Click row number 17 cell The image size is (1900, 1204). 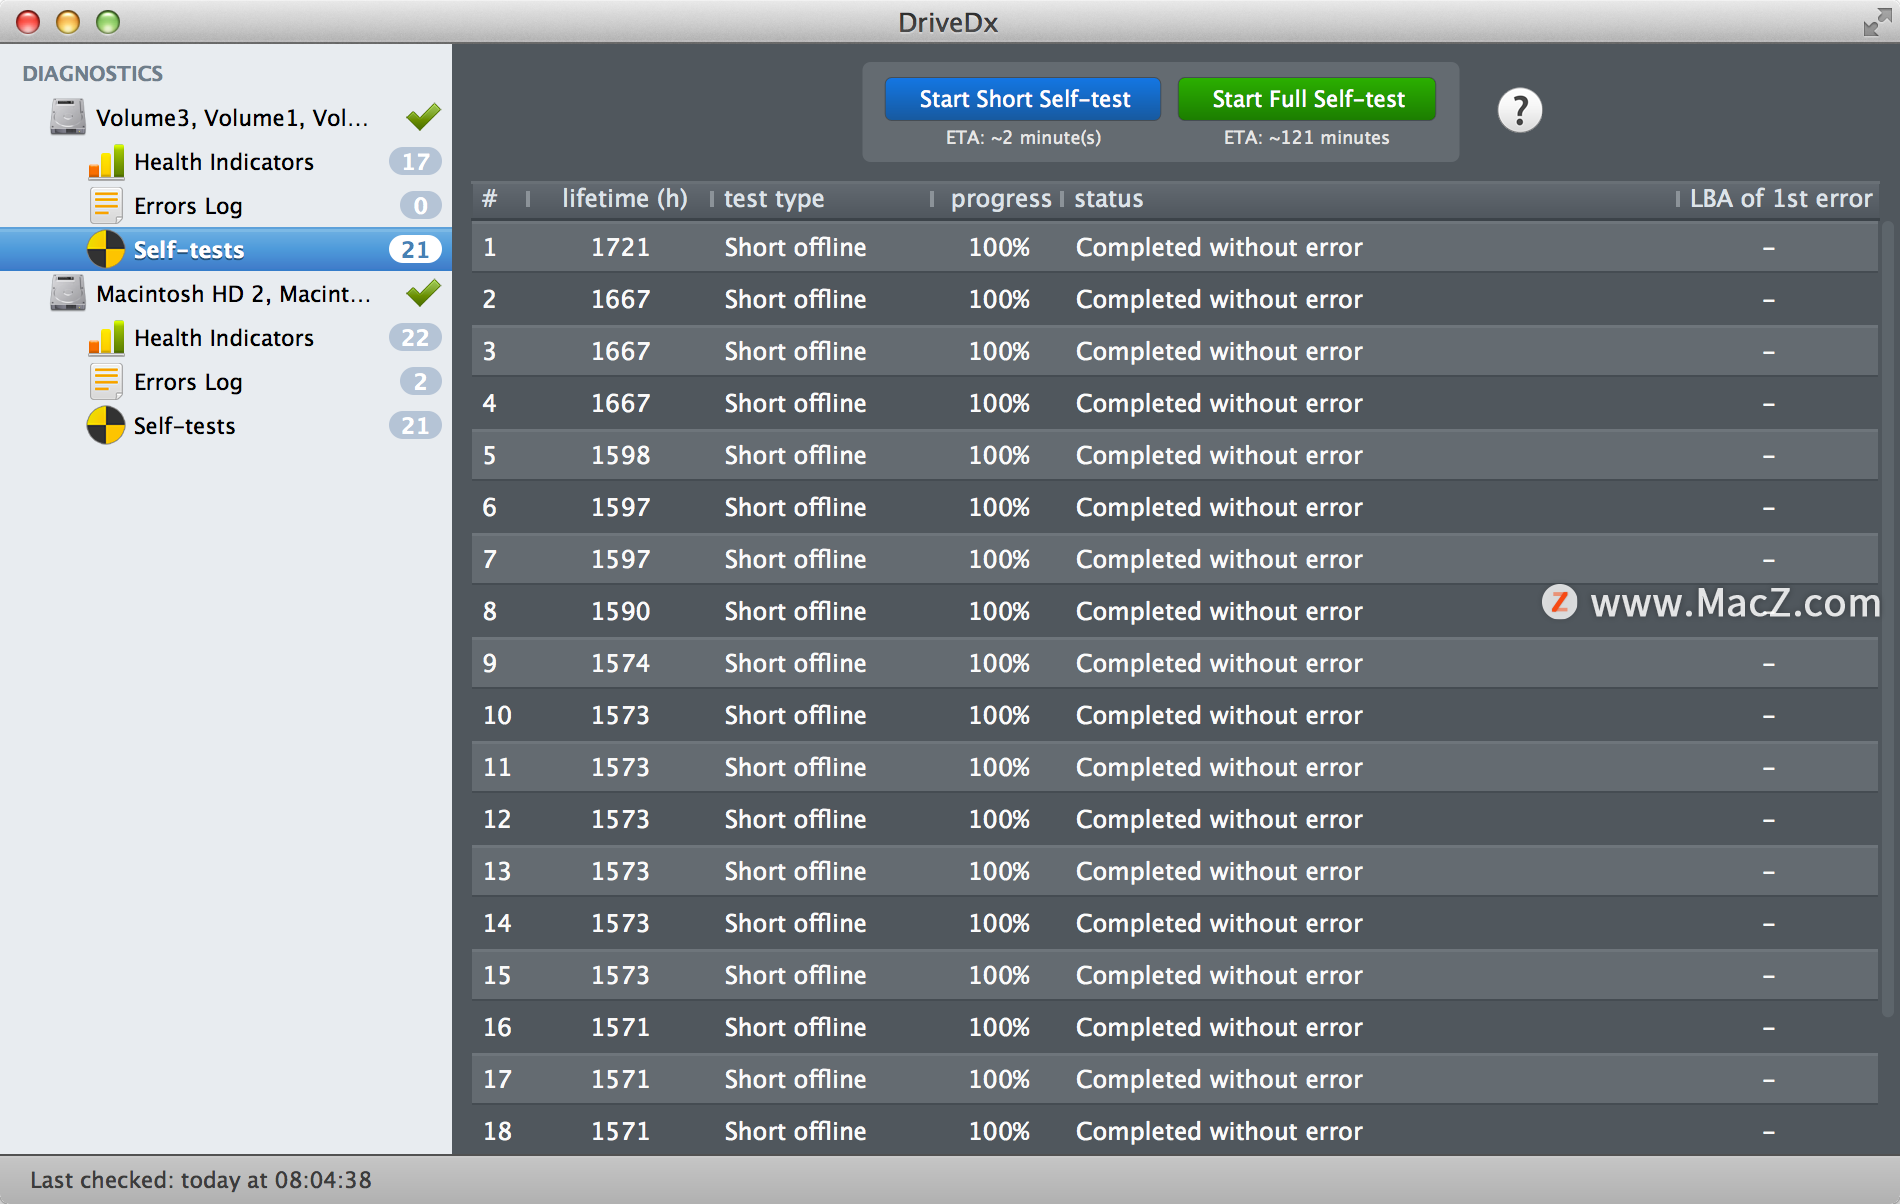pyautogui.click(x=497, y=1079)
